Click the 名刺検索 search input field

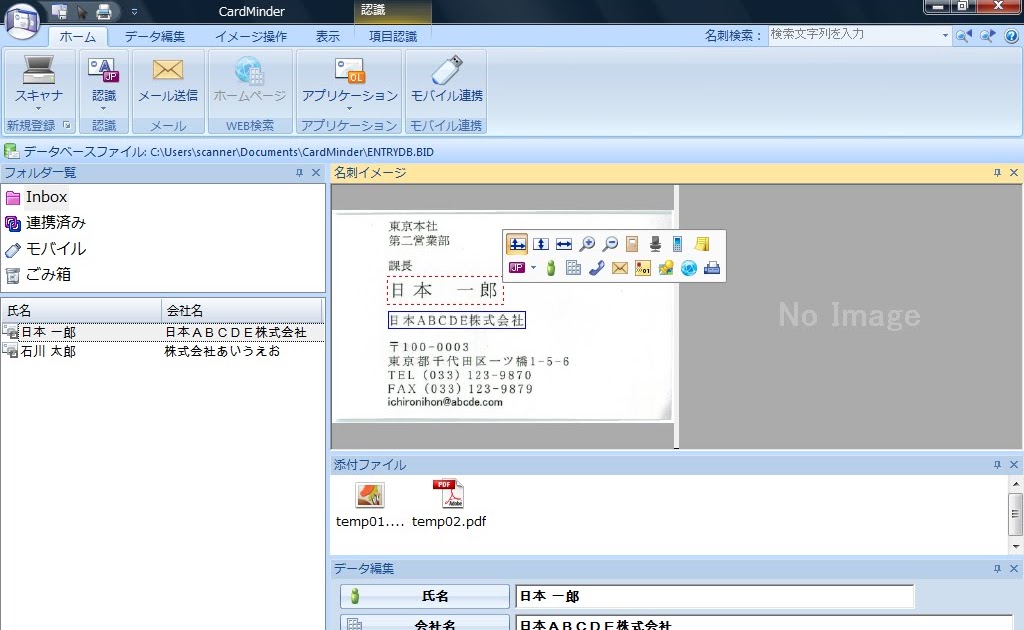point(852,35)
